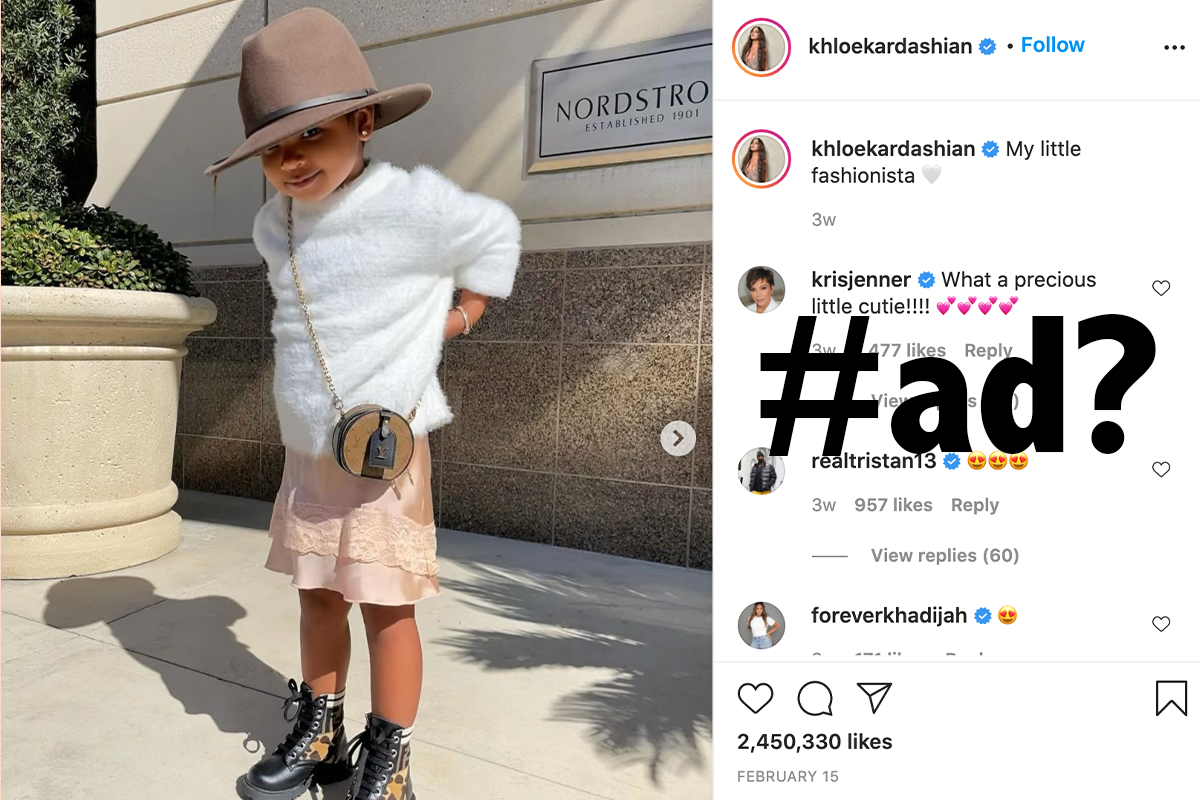View the 2,450,330 likes list
This screenshot has height=800, width=1200.
[x=814, y=742]
